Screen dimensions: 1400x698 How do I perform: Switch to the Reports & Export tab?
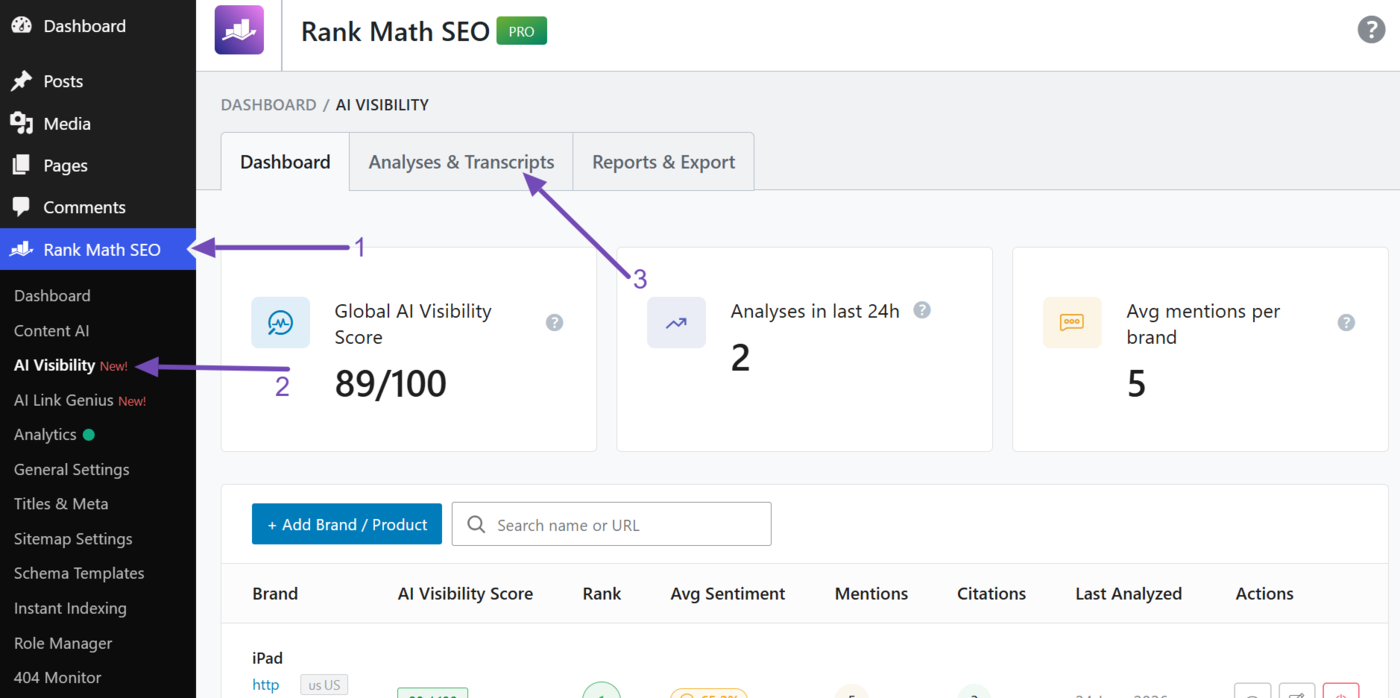coord(663,162)
